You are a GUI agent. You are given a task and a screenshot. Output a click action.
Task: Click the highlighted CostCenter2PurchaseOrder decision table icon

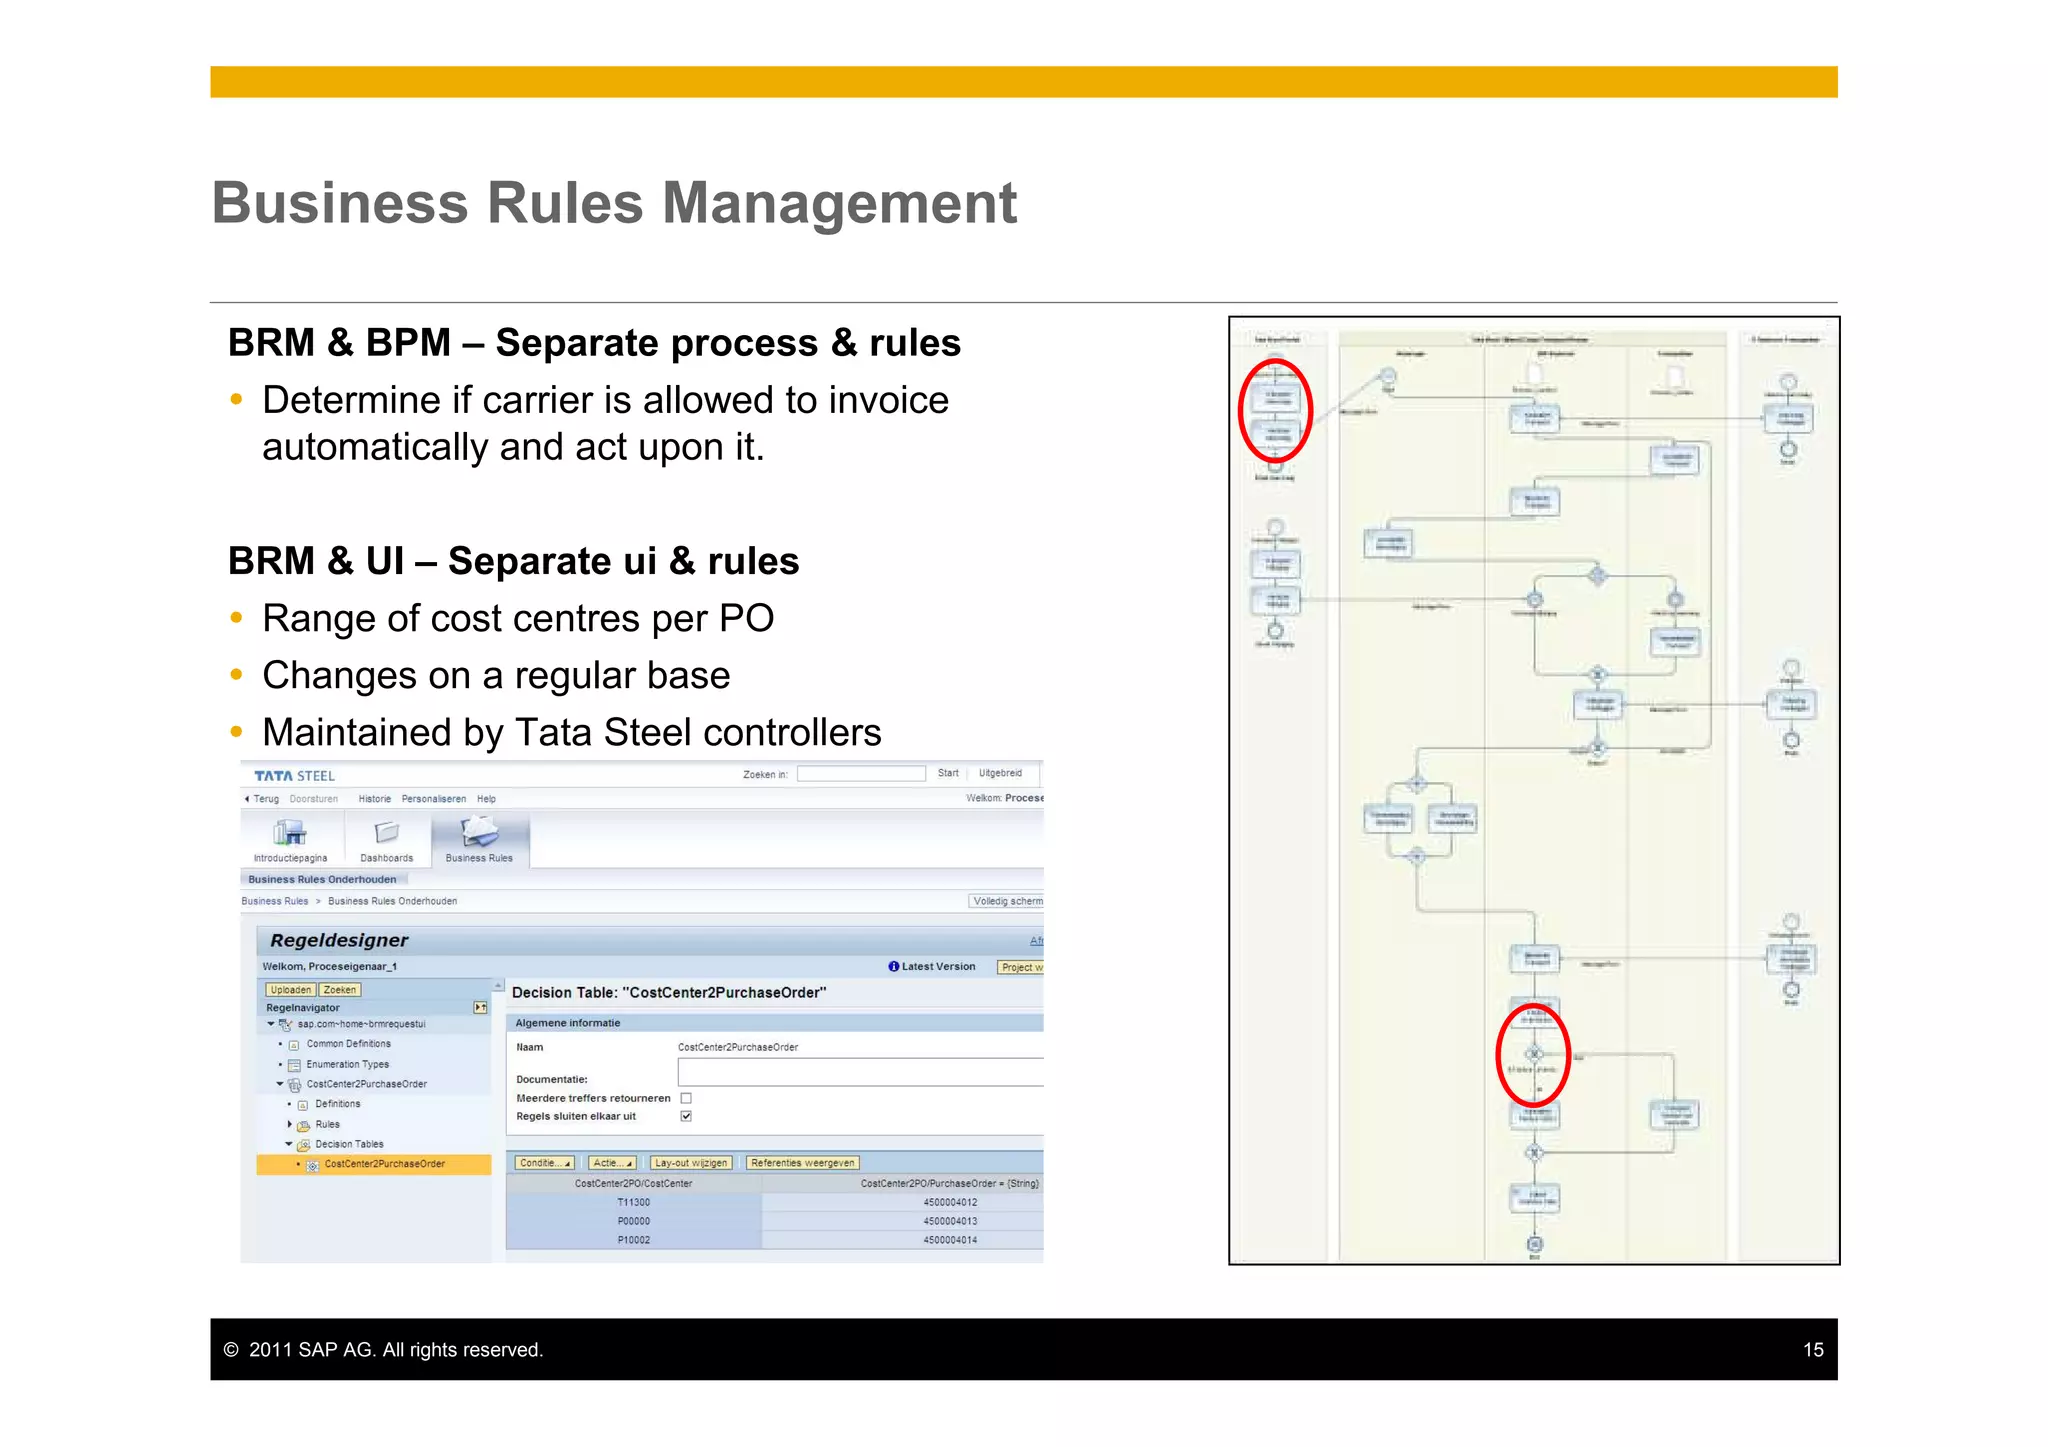313,1165
